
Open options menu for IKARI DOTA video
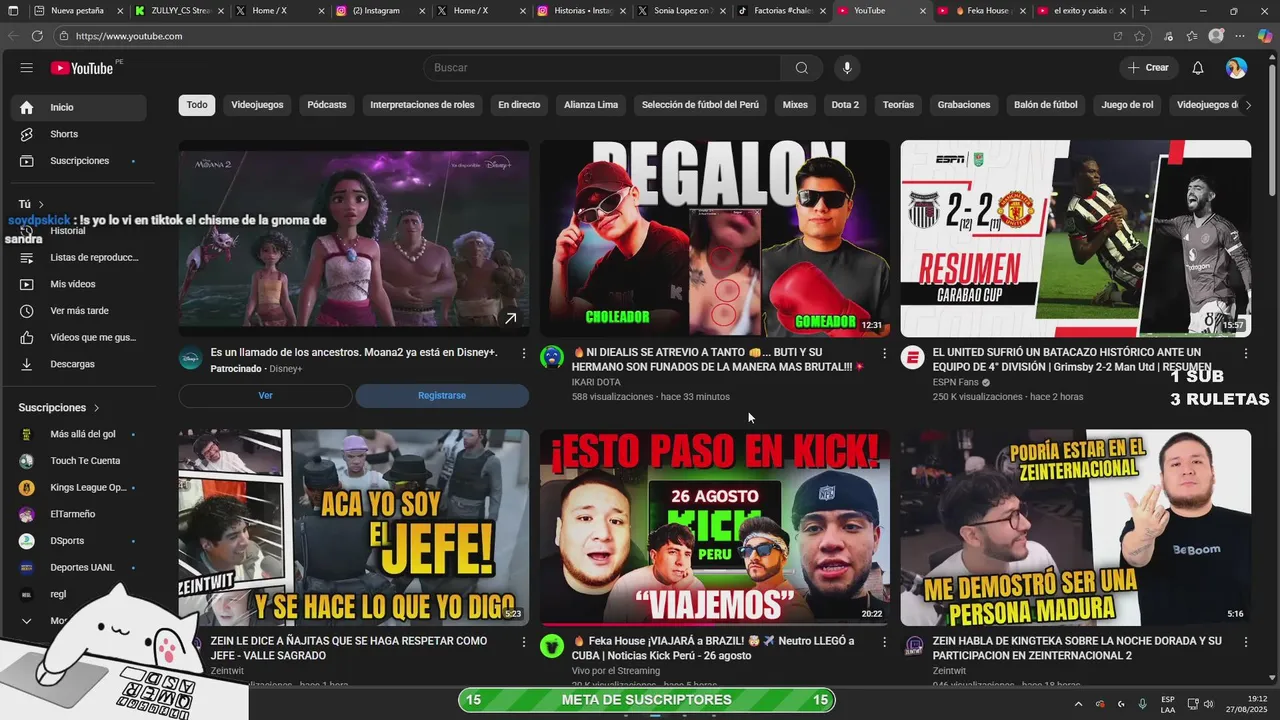pos(884,353)
